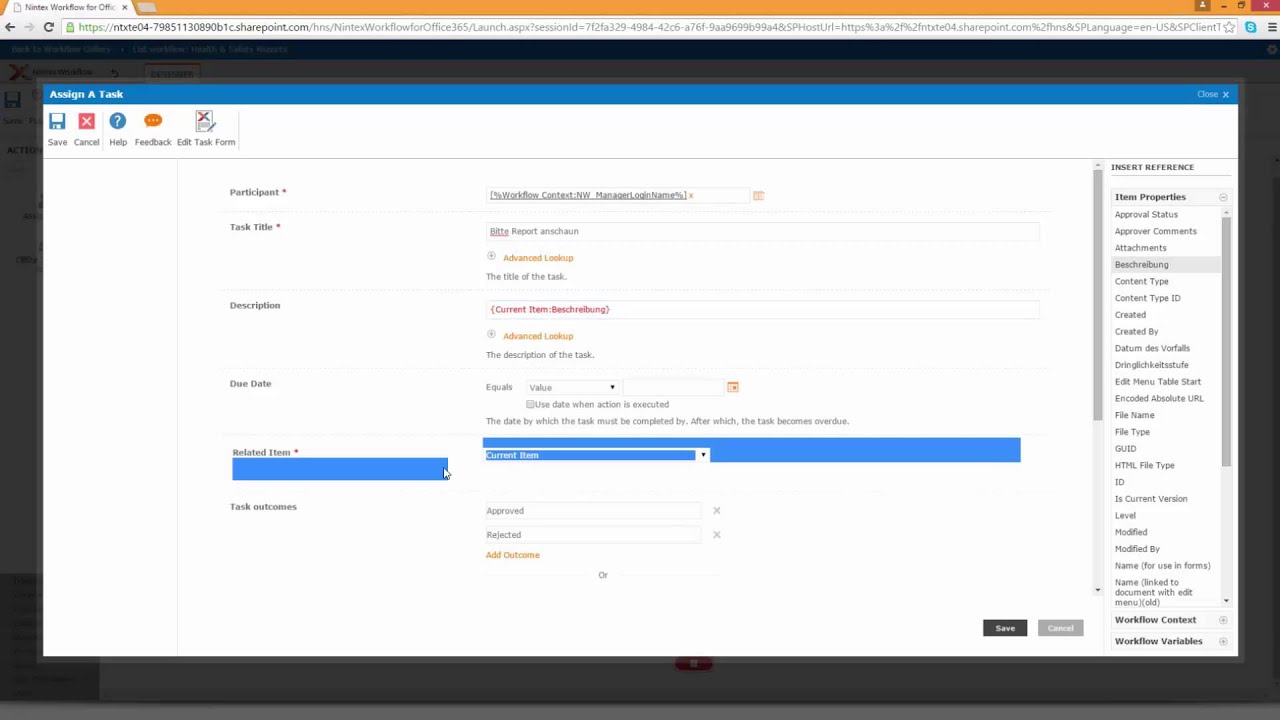Select Approver Comments item property
Screen dimensions: 1280x720
tap(1155, 231)
